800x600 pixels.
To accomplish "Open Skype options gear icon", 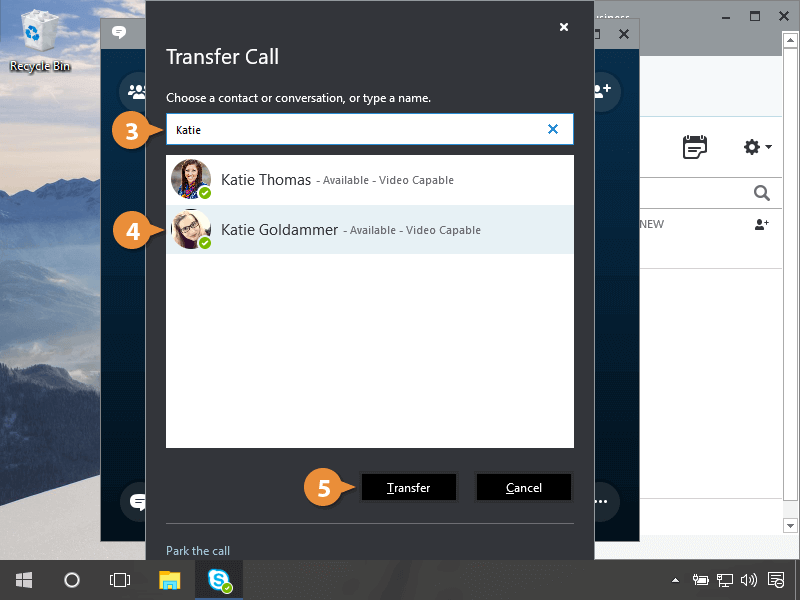I will point(751,147).
